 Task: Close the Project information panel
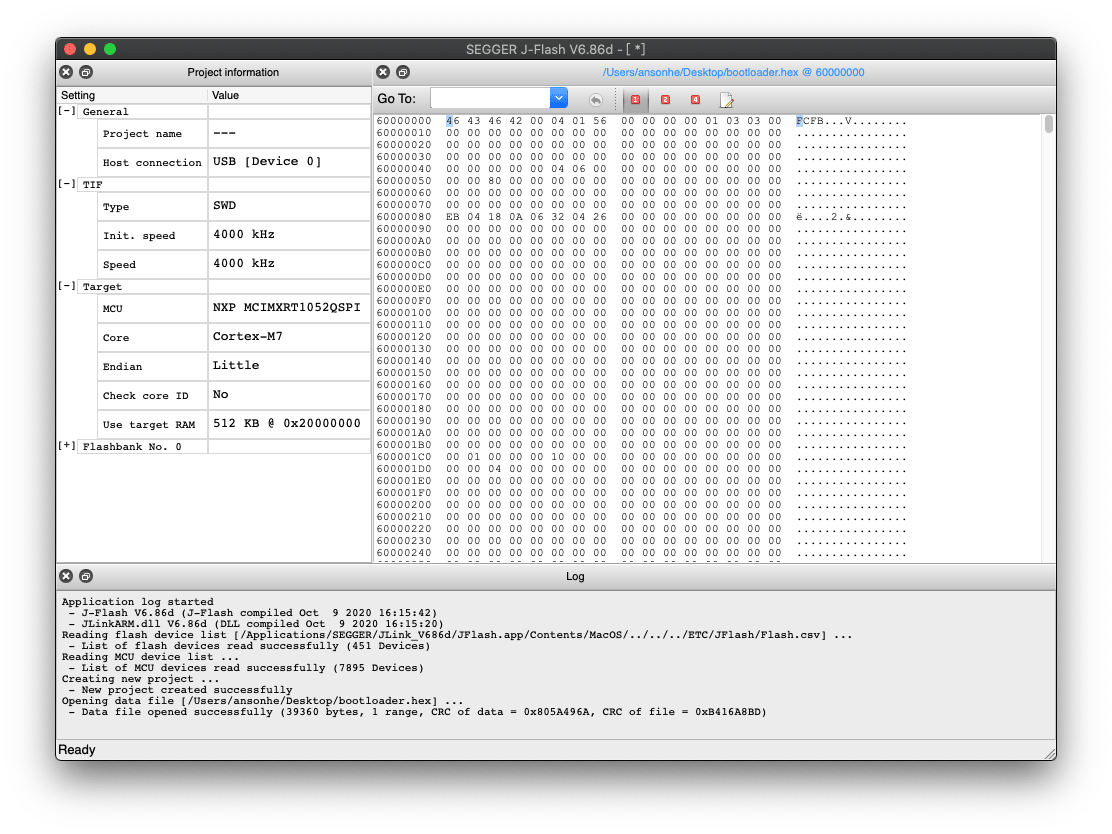pyautogui.click(x=66, y=72)
